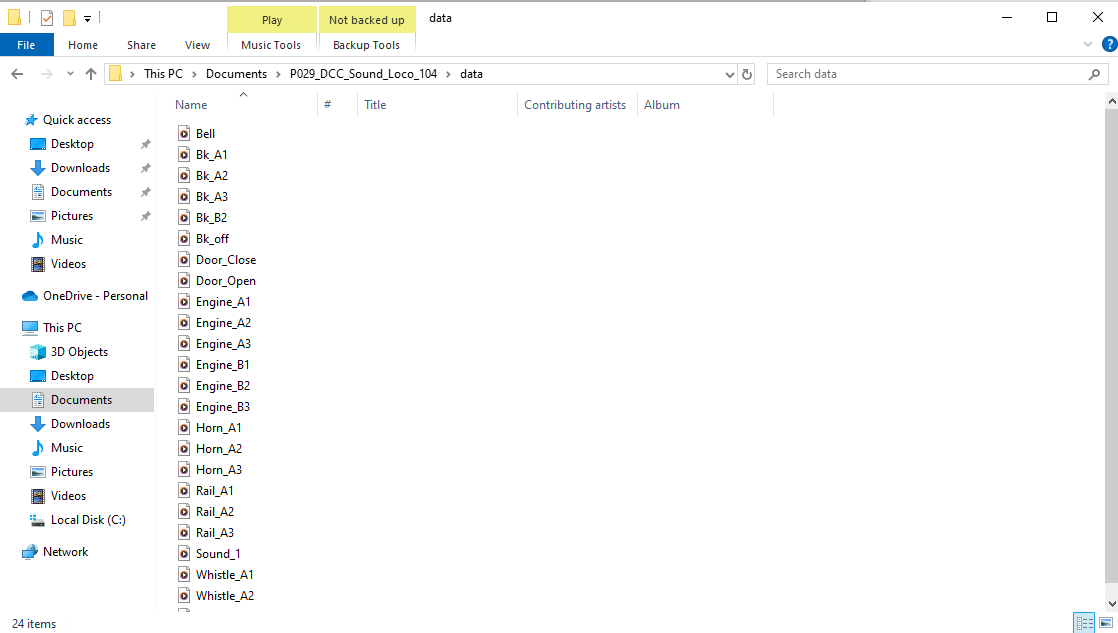Select the Bk_A1 audio file icon
Image resolution: width=1118 pixels, height=633 pixels.
point(184,155)
